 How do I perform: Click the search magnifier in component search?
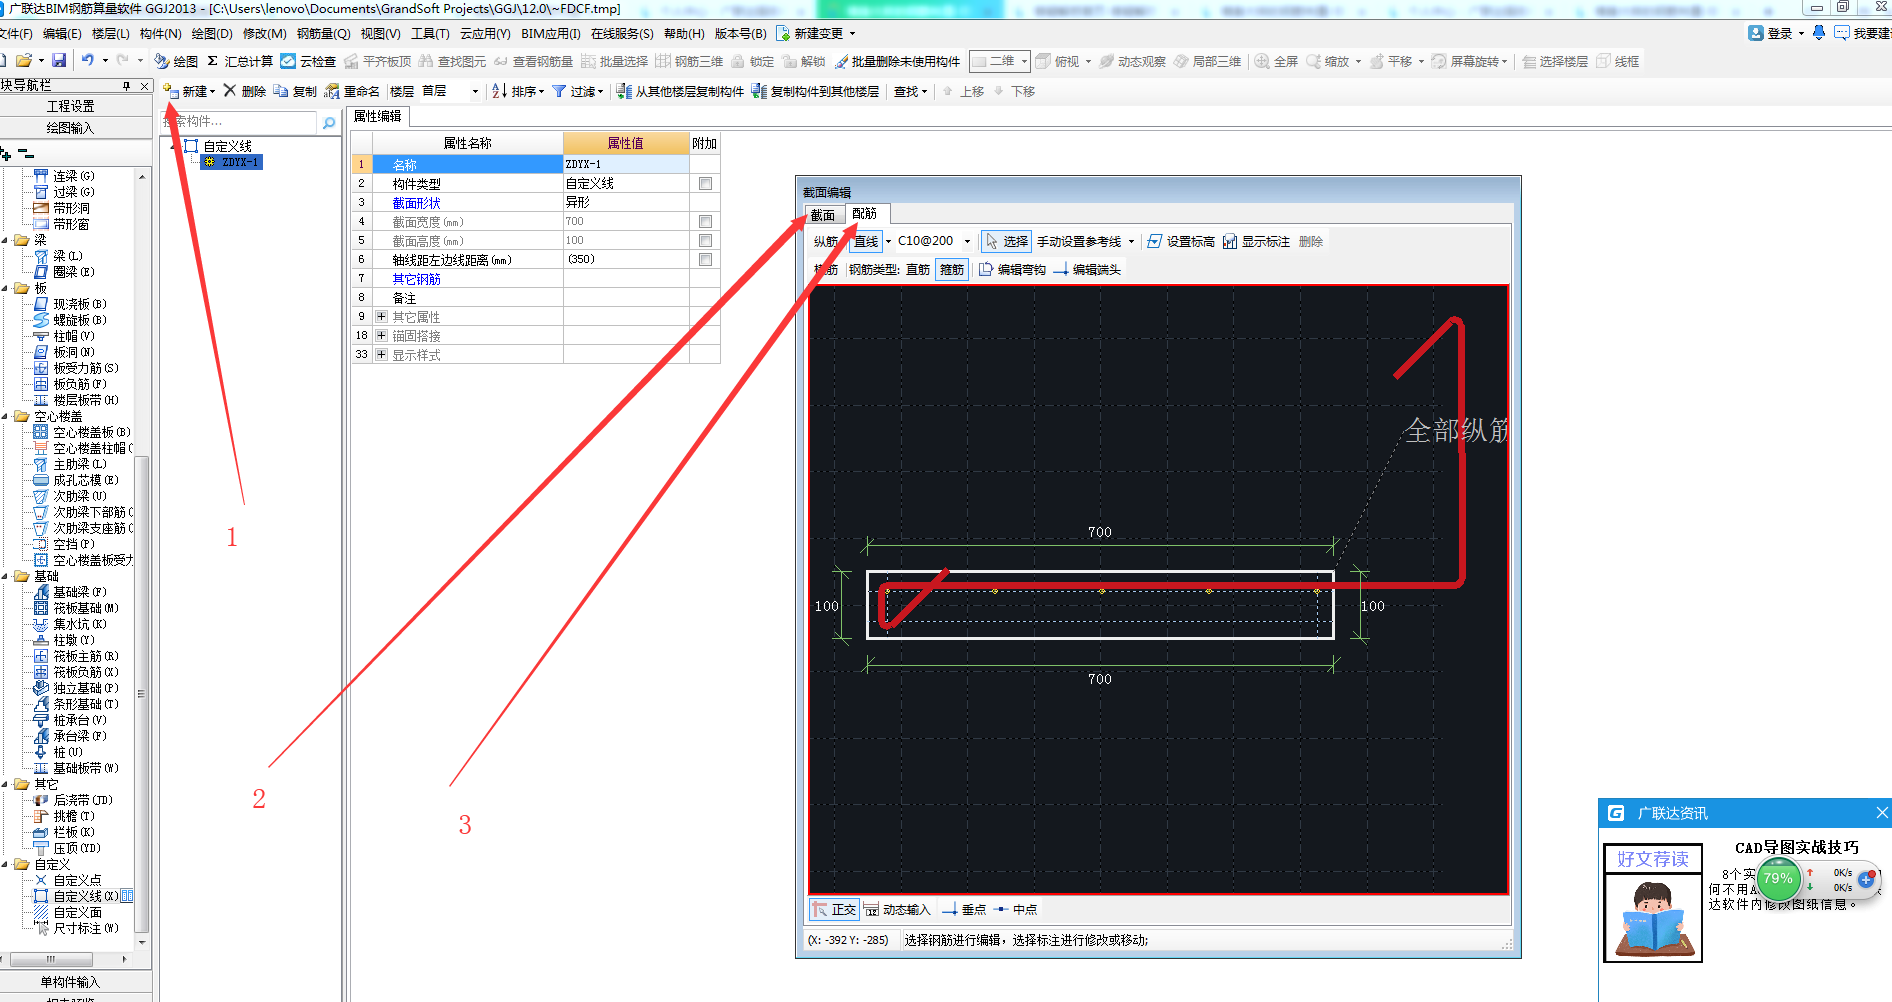(329, 122)
